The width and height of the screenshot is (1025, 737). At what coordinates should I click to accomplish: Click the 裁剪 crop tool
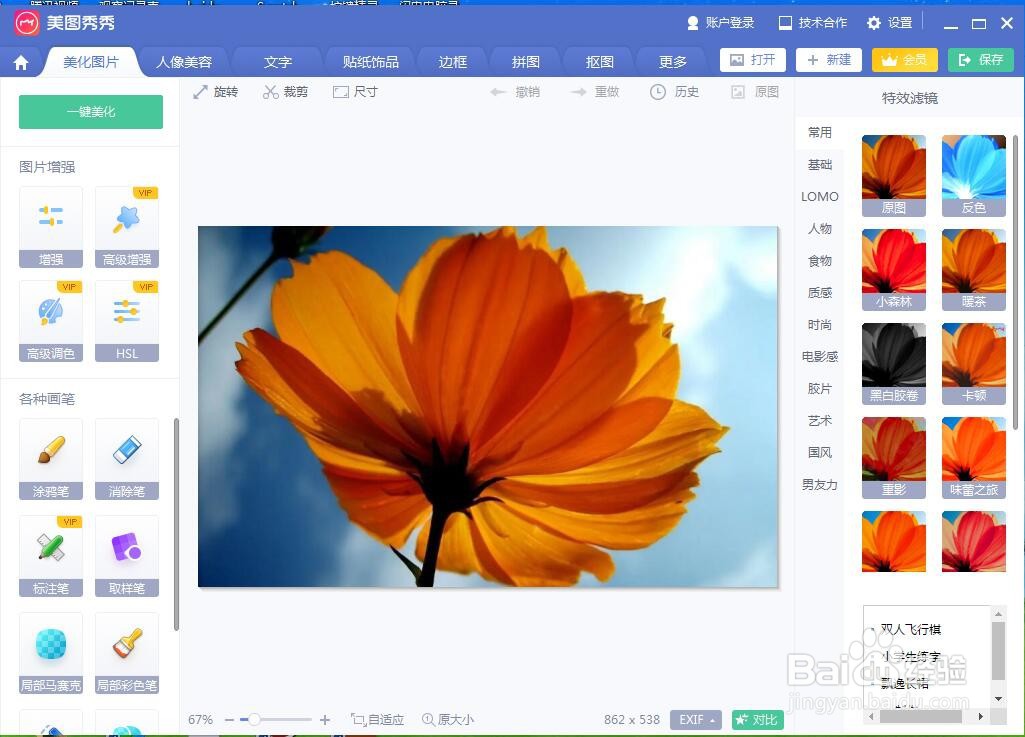[286, 92]
